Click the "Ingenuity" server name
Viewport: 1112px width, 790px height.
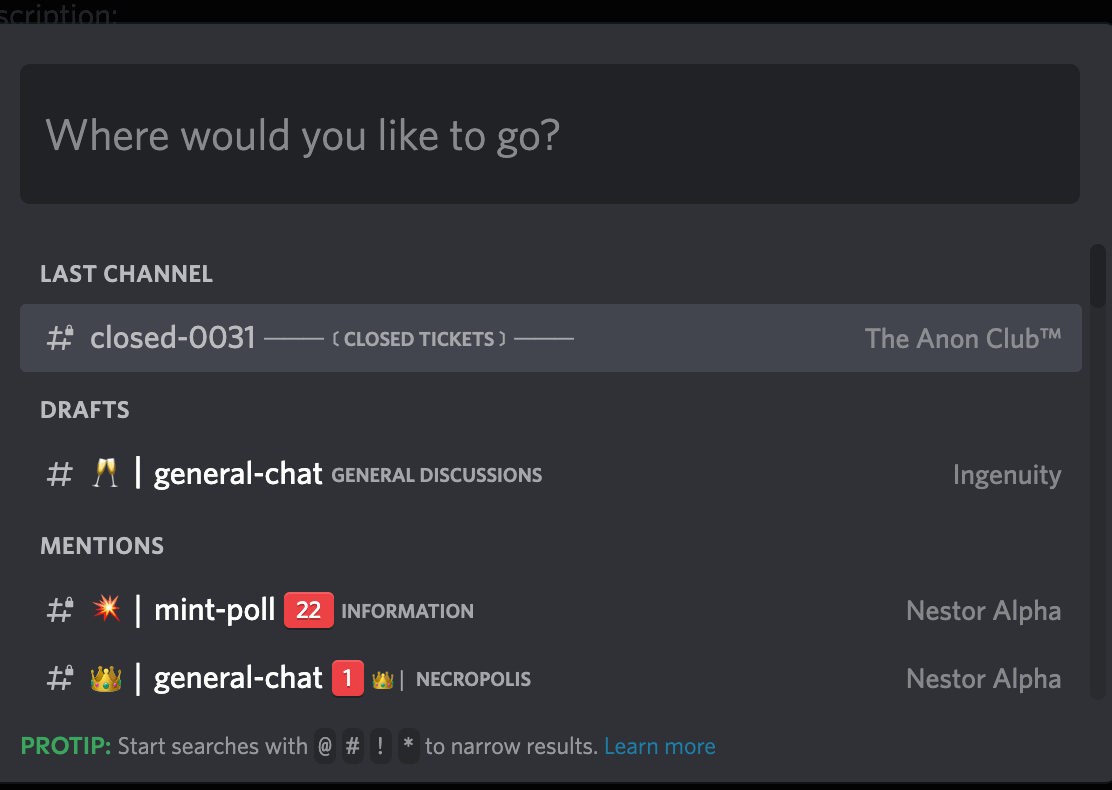[1006, 474]
